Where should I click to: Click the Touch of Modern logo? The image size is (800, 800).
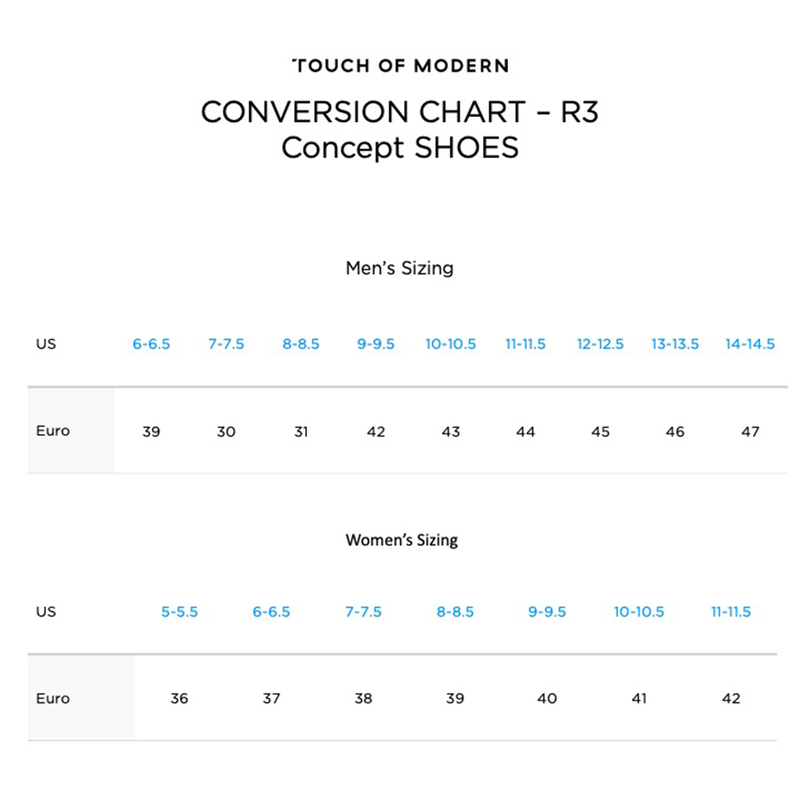[400, 66]
